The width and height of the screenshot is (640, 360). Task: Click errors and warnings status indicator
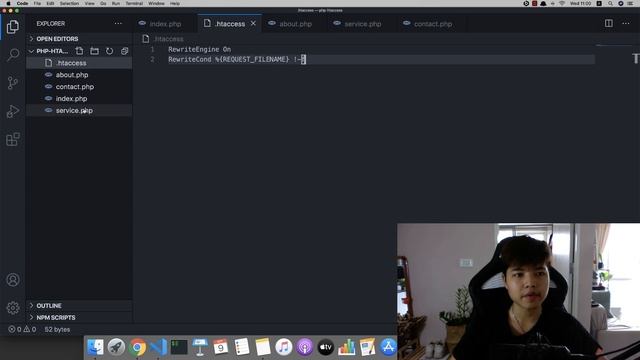pos(22,329)
